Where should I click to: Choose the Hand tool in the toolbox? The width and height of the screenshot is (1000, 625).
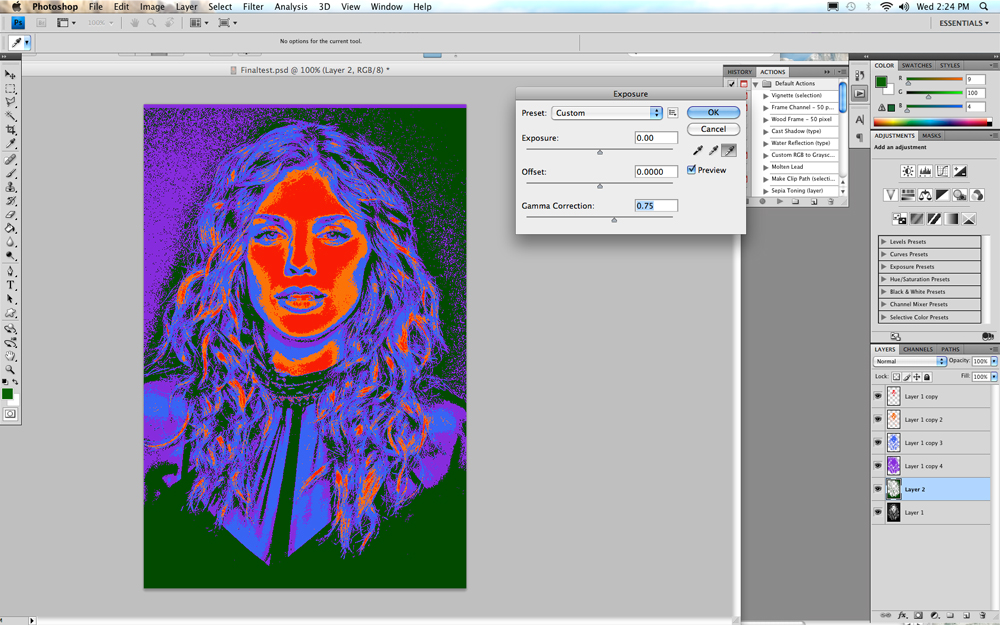[x=10, y=356]
